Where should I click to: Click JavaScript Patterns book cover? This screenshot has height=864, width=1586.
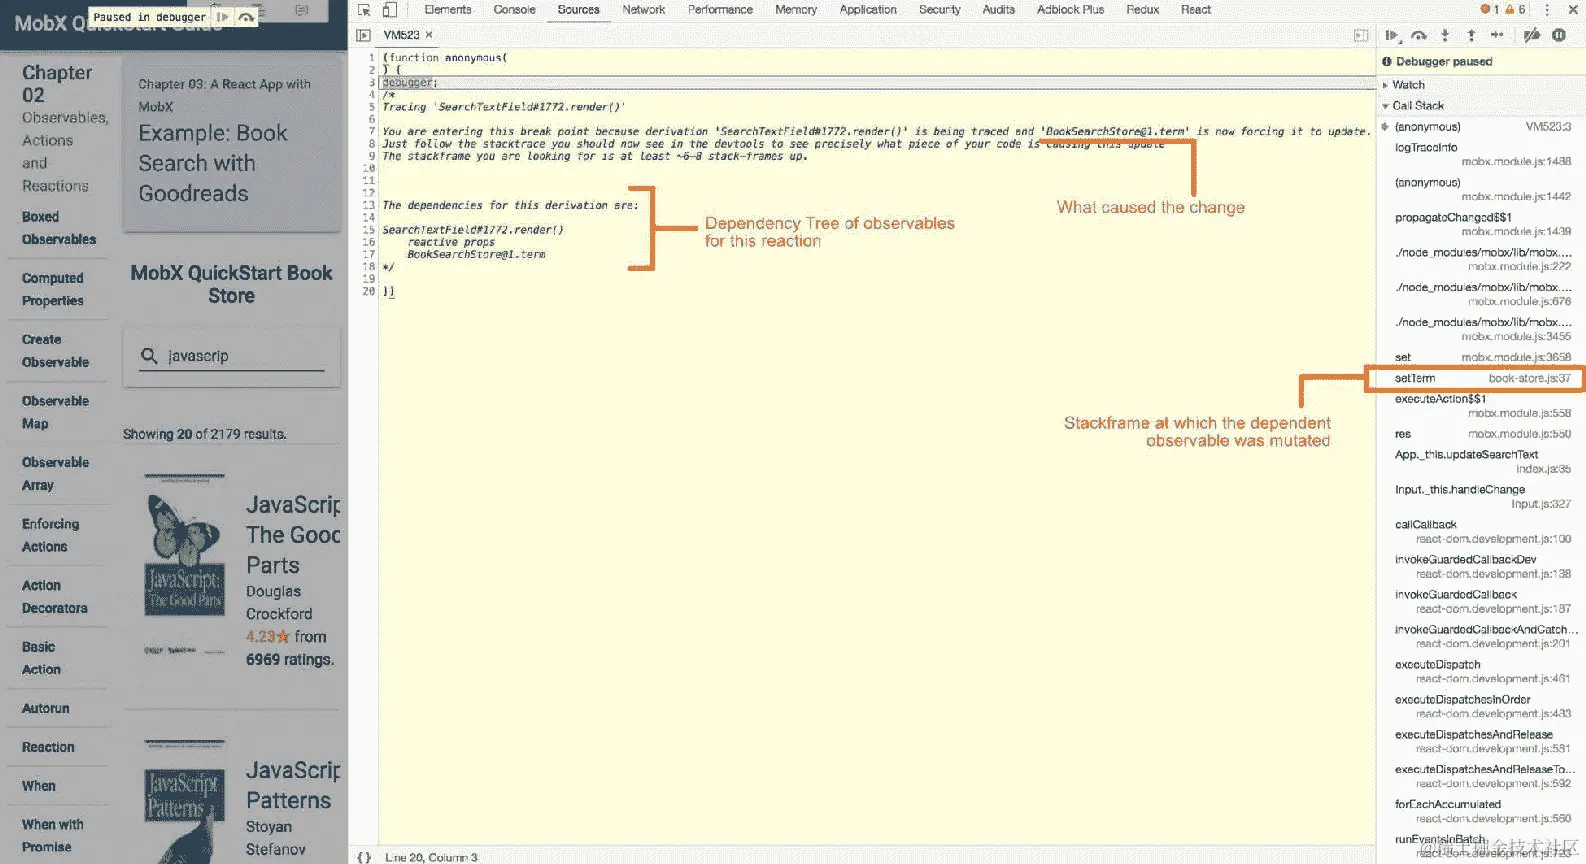[185, 802]
